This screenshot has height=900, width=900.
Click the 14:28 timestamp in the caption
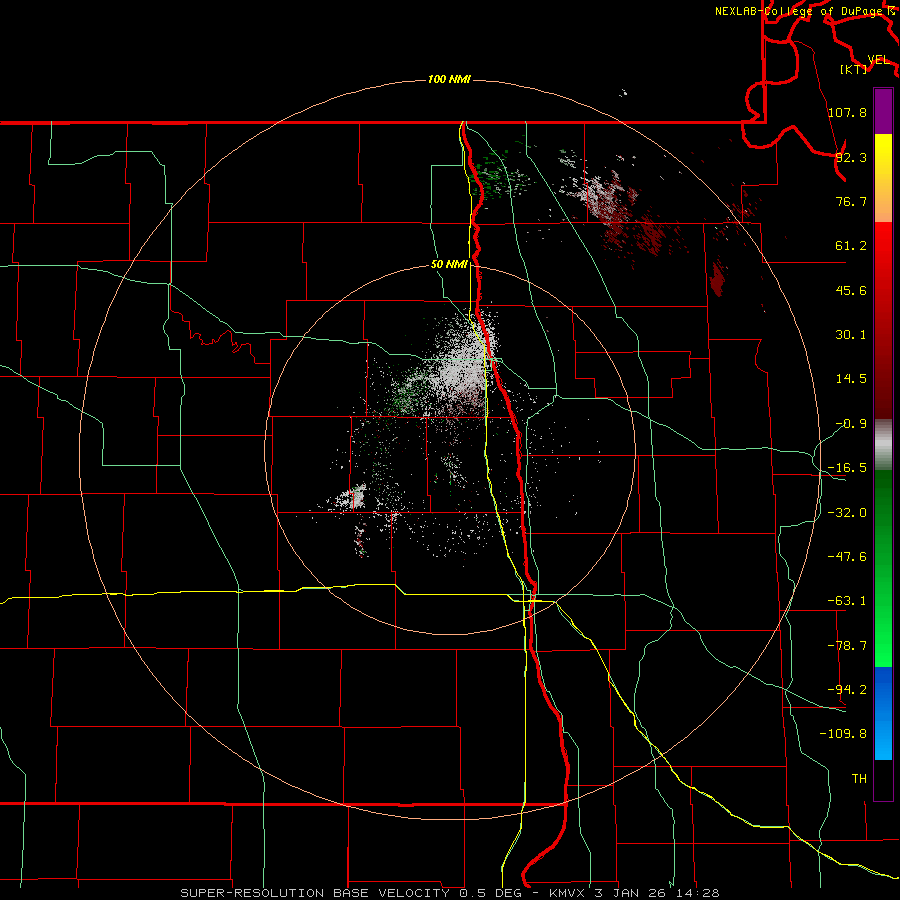(699, 893)
